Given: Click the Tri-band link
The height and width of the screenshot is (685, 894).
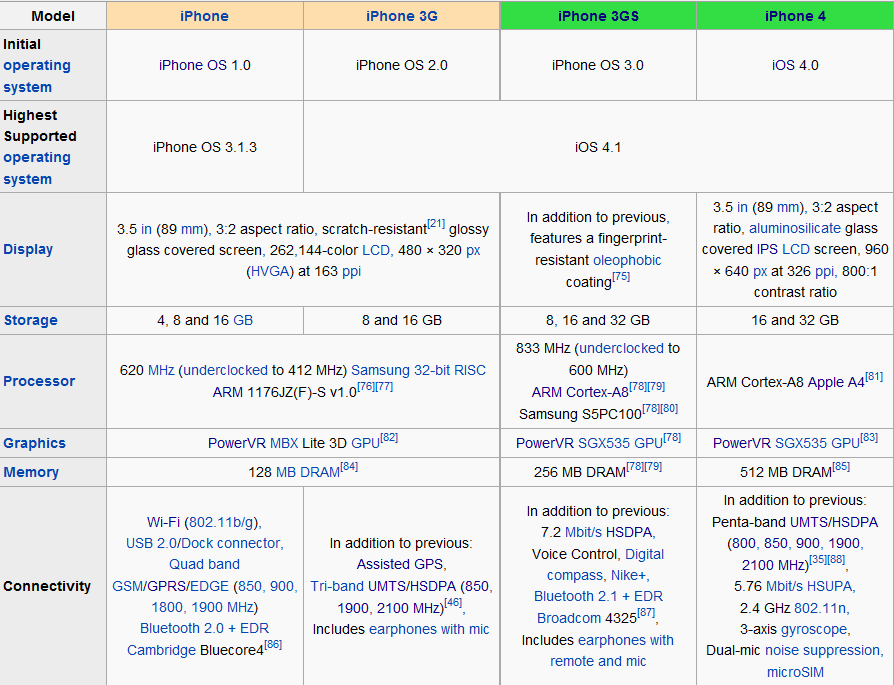Looking at the screenshot, I should (x=336, y=586).
